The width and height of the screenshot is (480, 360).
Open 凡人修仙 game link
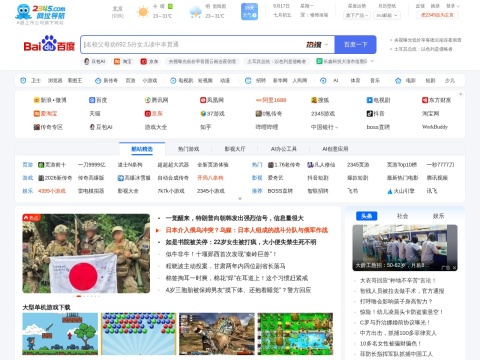tap(321, 165)
